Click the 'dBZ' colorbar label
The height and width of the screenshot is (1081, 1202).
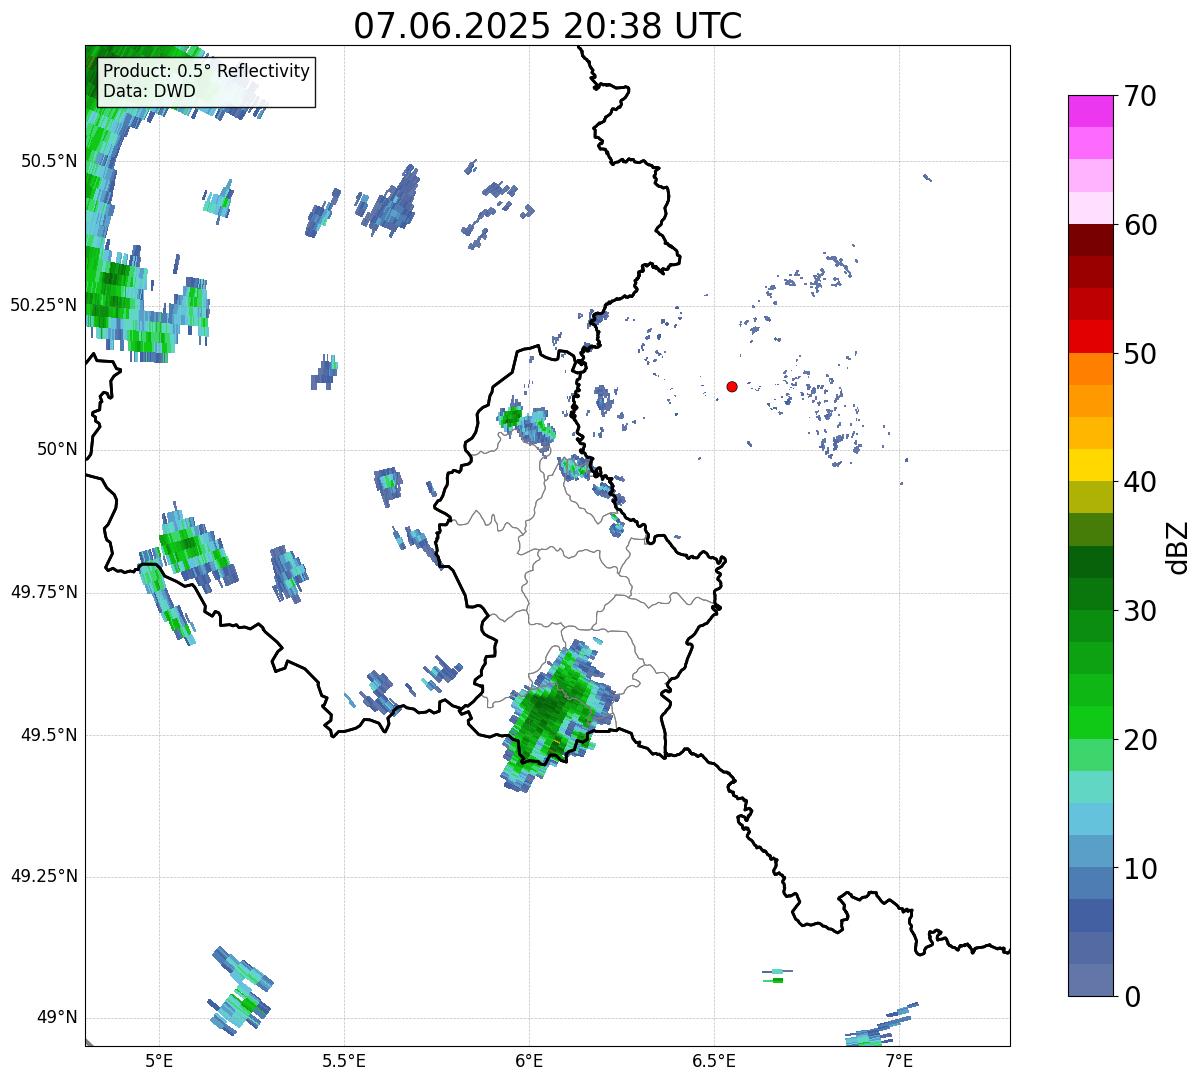click(x=1178, y=546)
